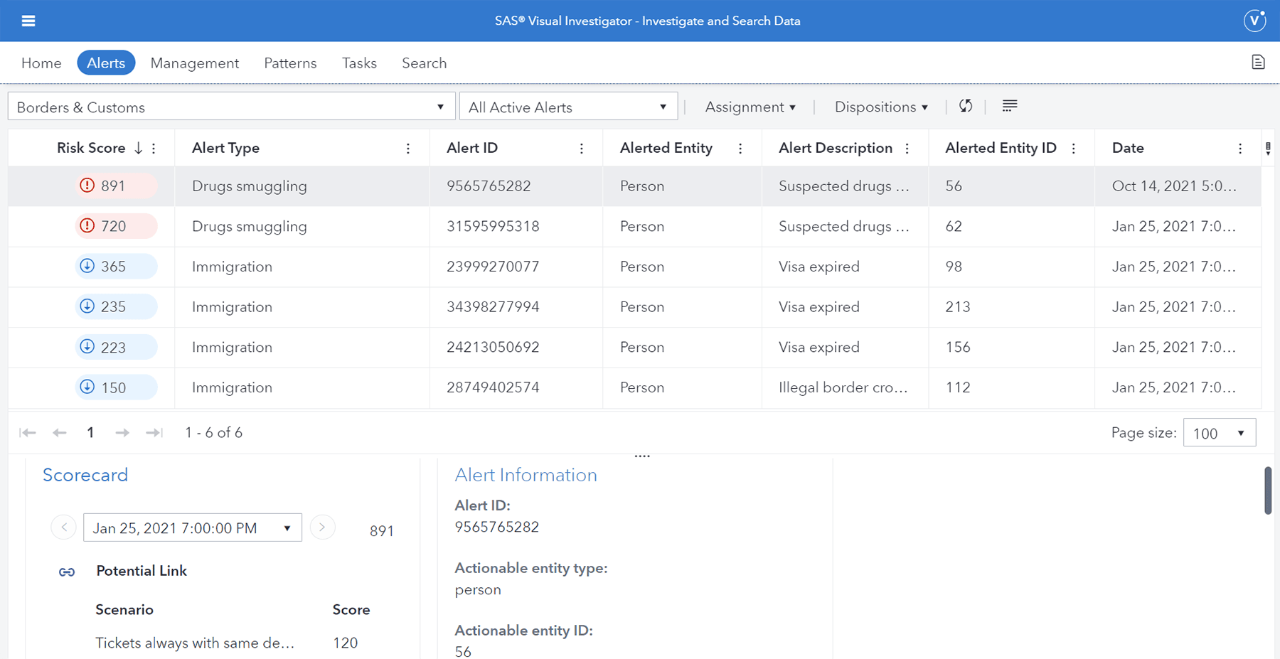This screenshot has width=1280, height=659.
Task: Open the alerts summary view icon
Action: pos(1009,106)
